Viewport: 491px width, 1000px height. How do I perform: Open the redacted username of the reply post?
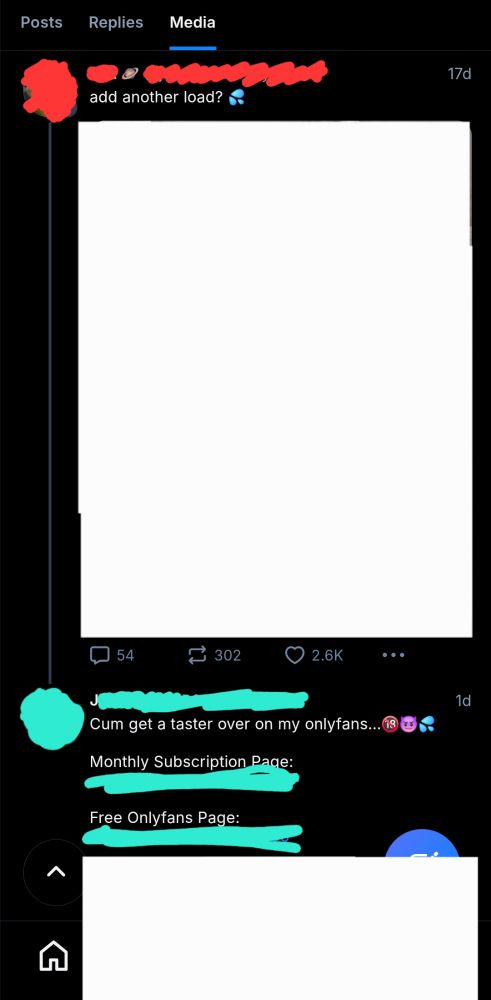click(x=199, y=700)
